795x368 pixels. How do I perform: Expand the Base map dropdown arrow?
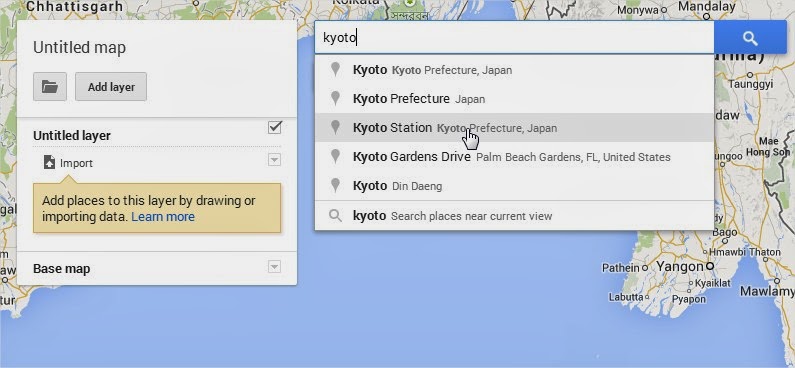point(274,267)
